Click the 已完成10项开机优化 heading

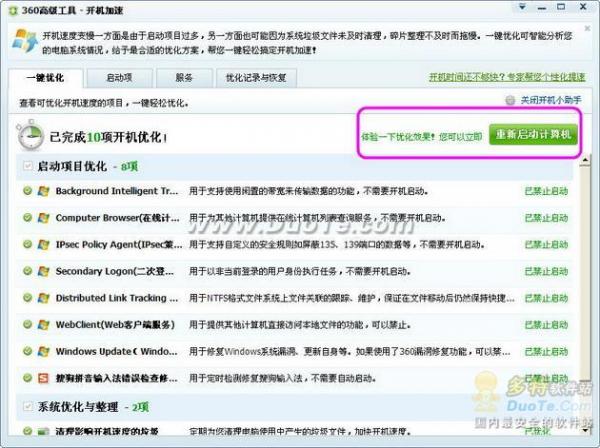click(x=108, y=137)
